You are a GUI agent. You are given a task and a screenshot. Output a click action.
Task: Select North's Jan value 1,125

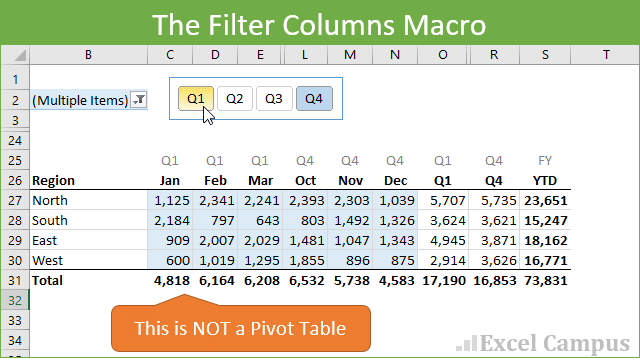170,200
